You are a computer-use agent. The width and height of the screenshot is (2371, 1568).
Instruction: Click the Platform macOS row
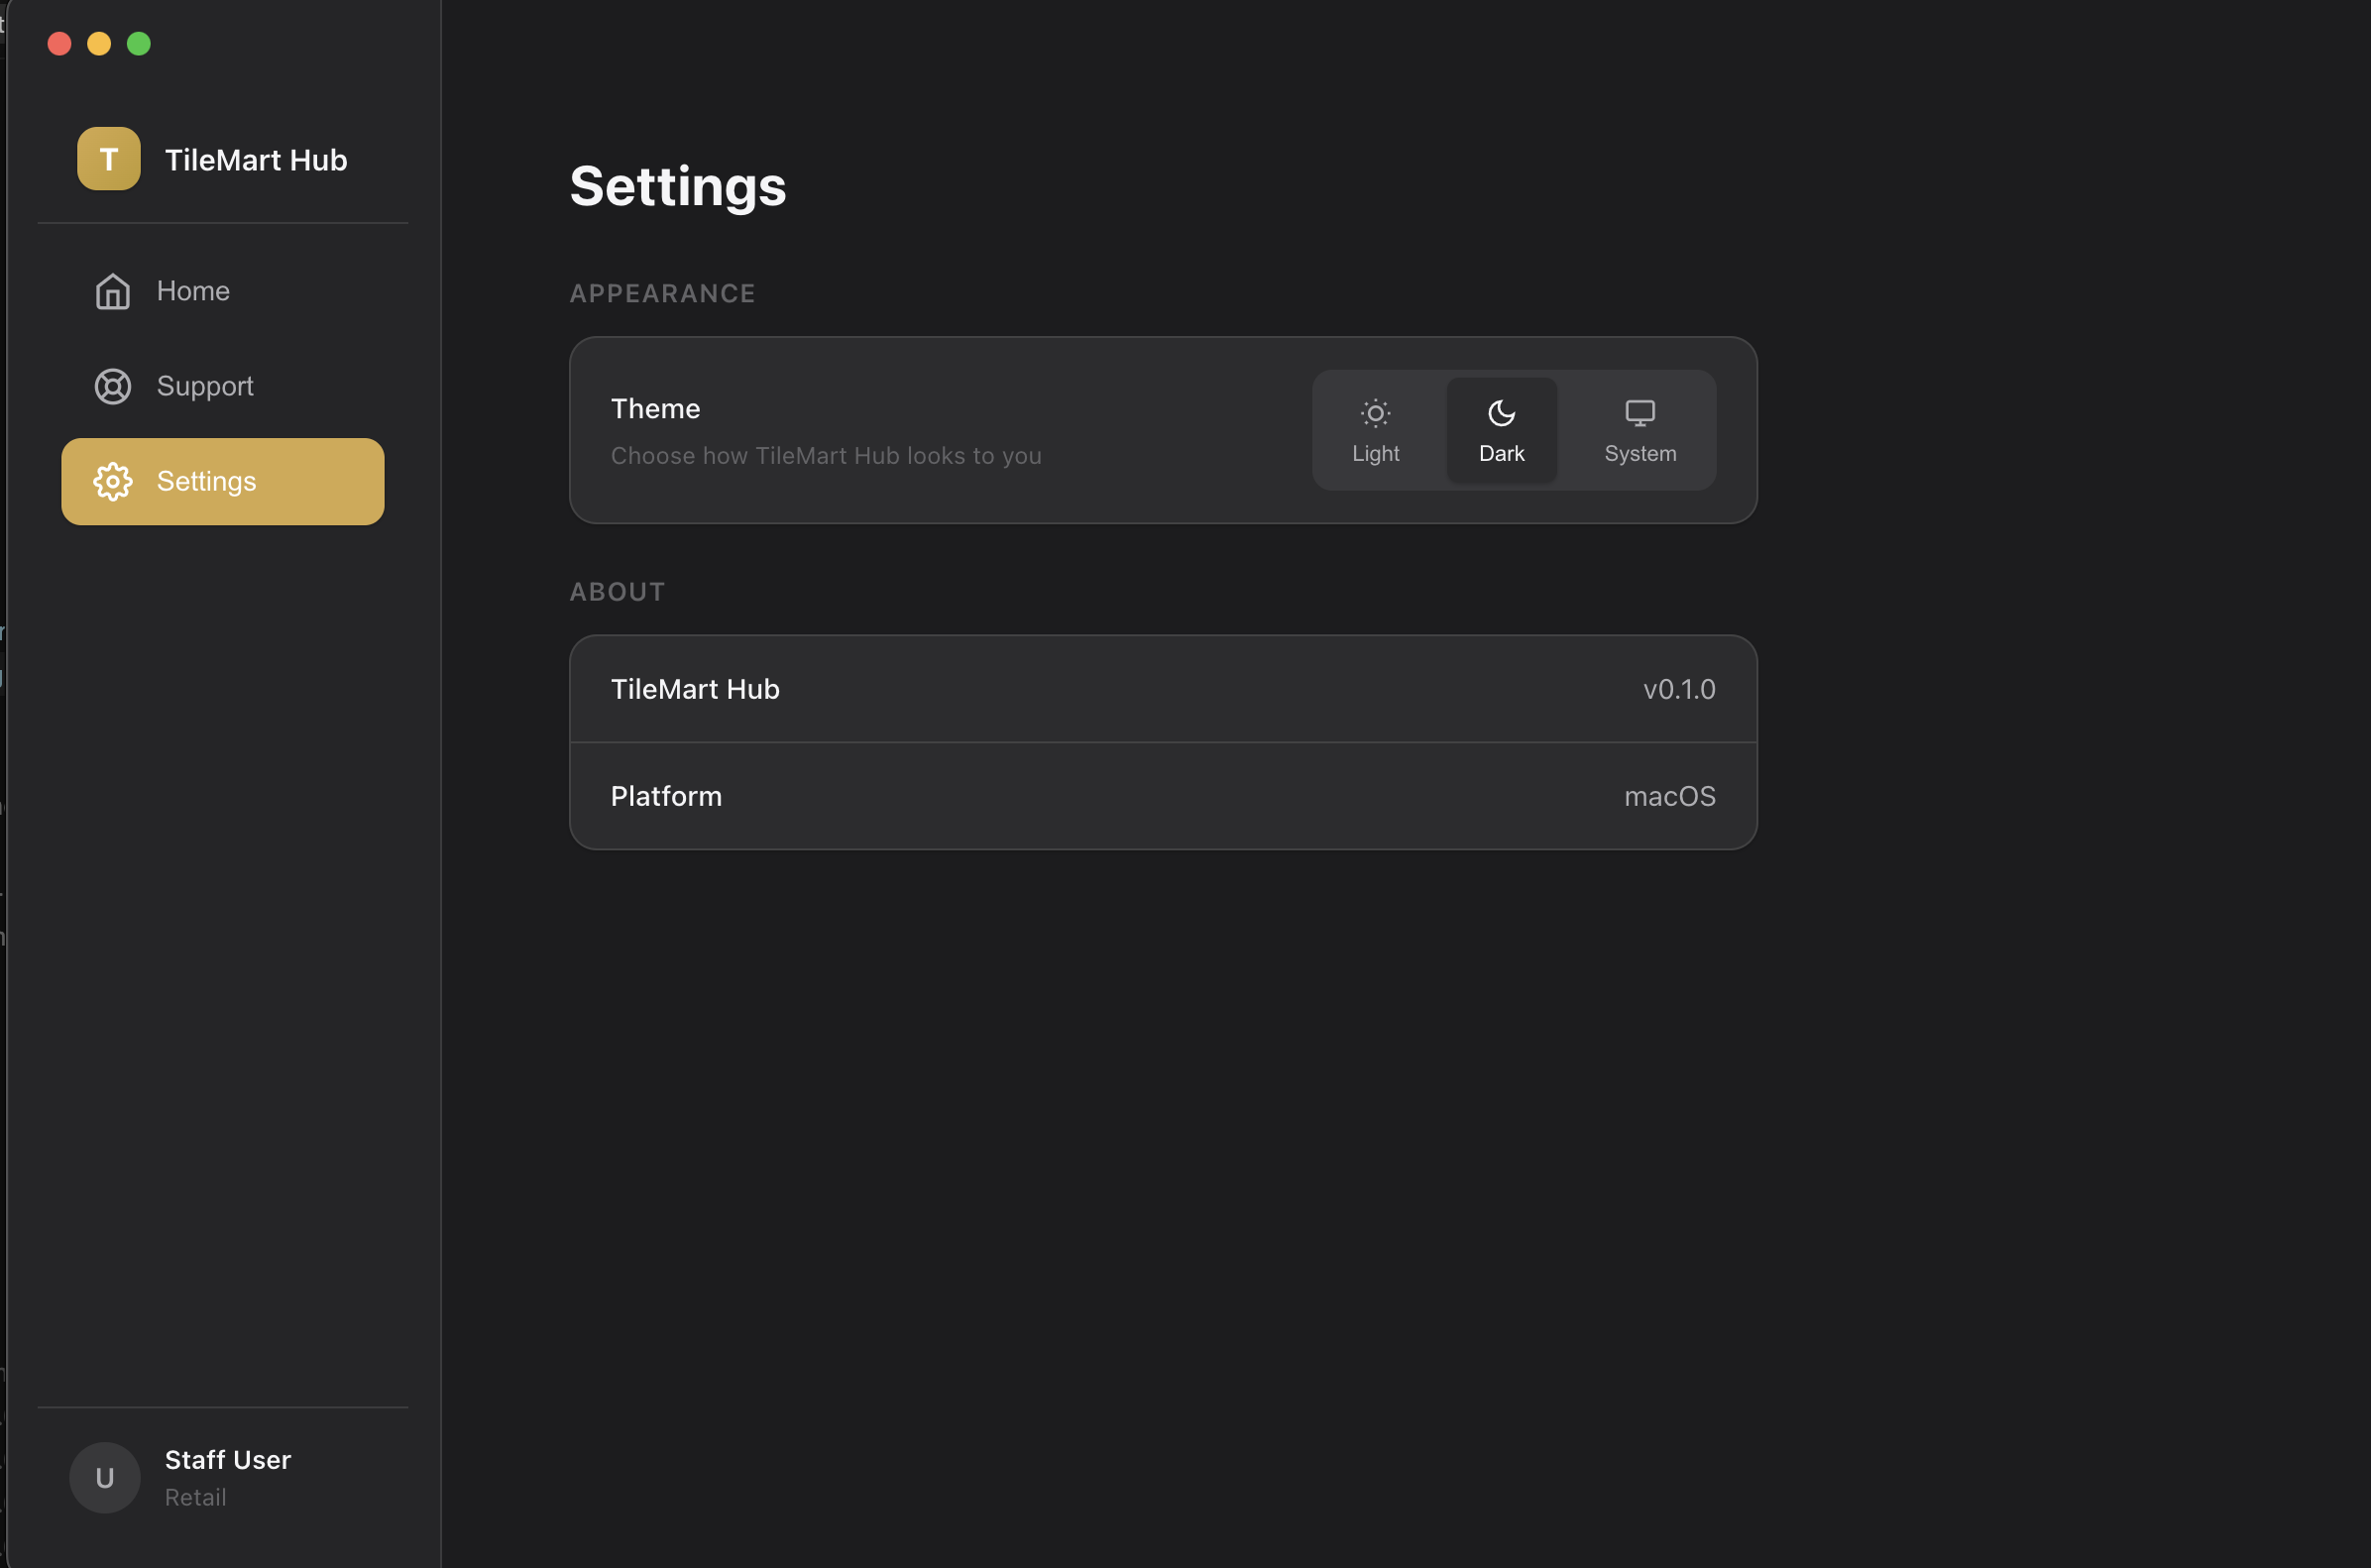(x=1162, y=796)
